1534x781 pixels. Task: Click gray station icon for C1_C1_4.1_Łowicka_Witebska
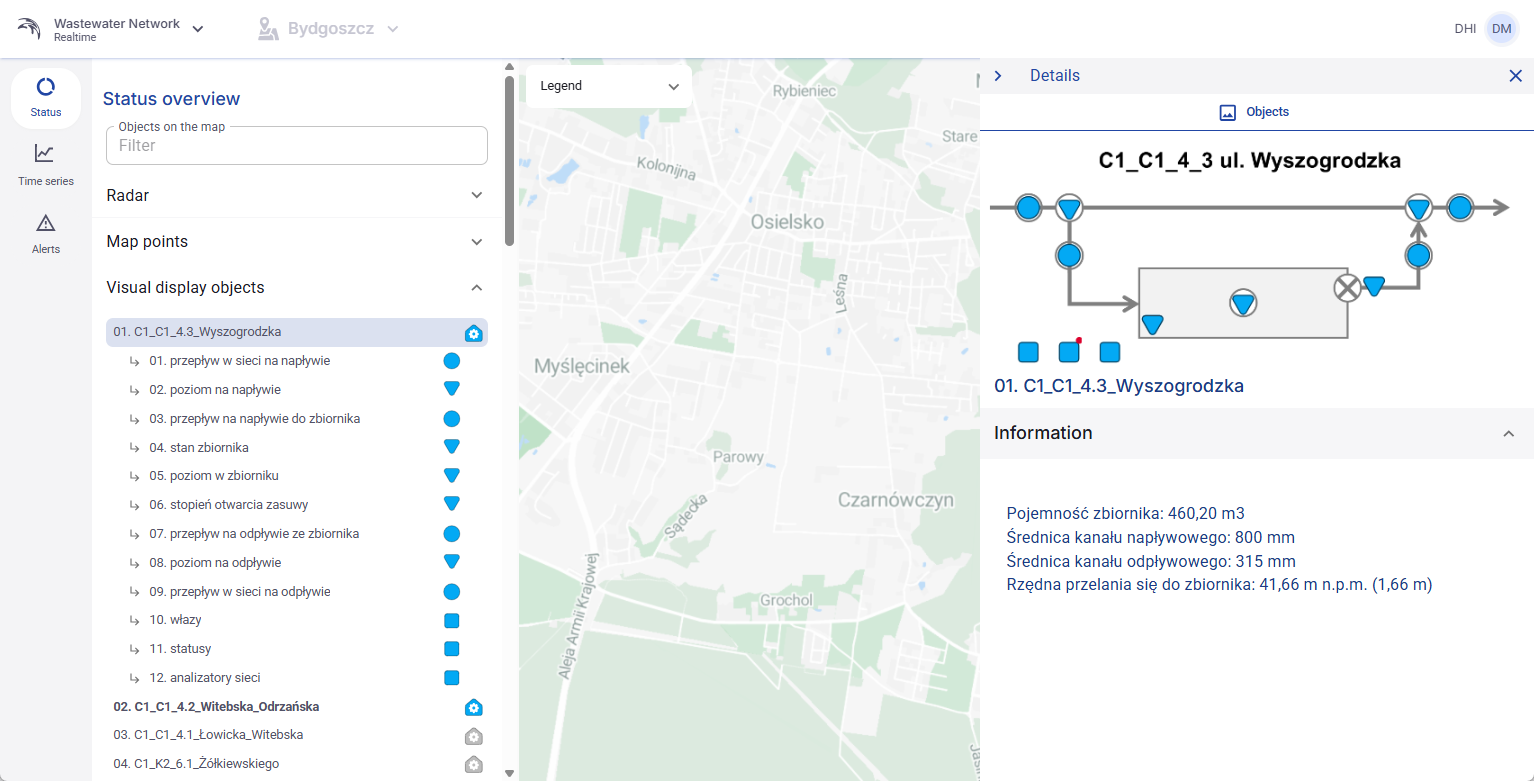point(474,736)
